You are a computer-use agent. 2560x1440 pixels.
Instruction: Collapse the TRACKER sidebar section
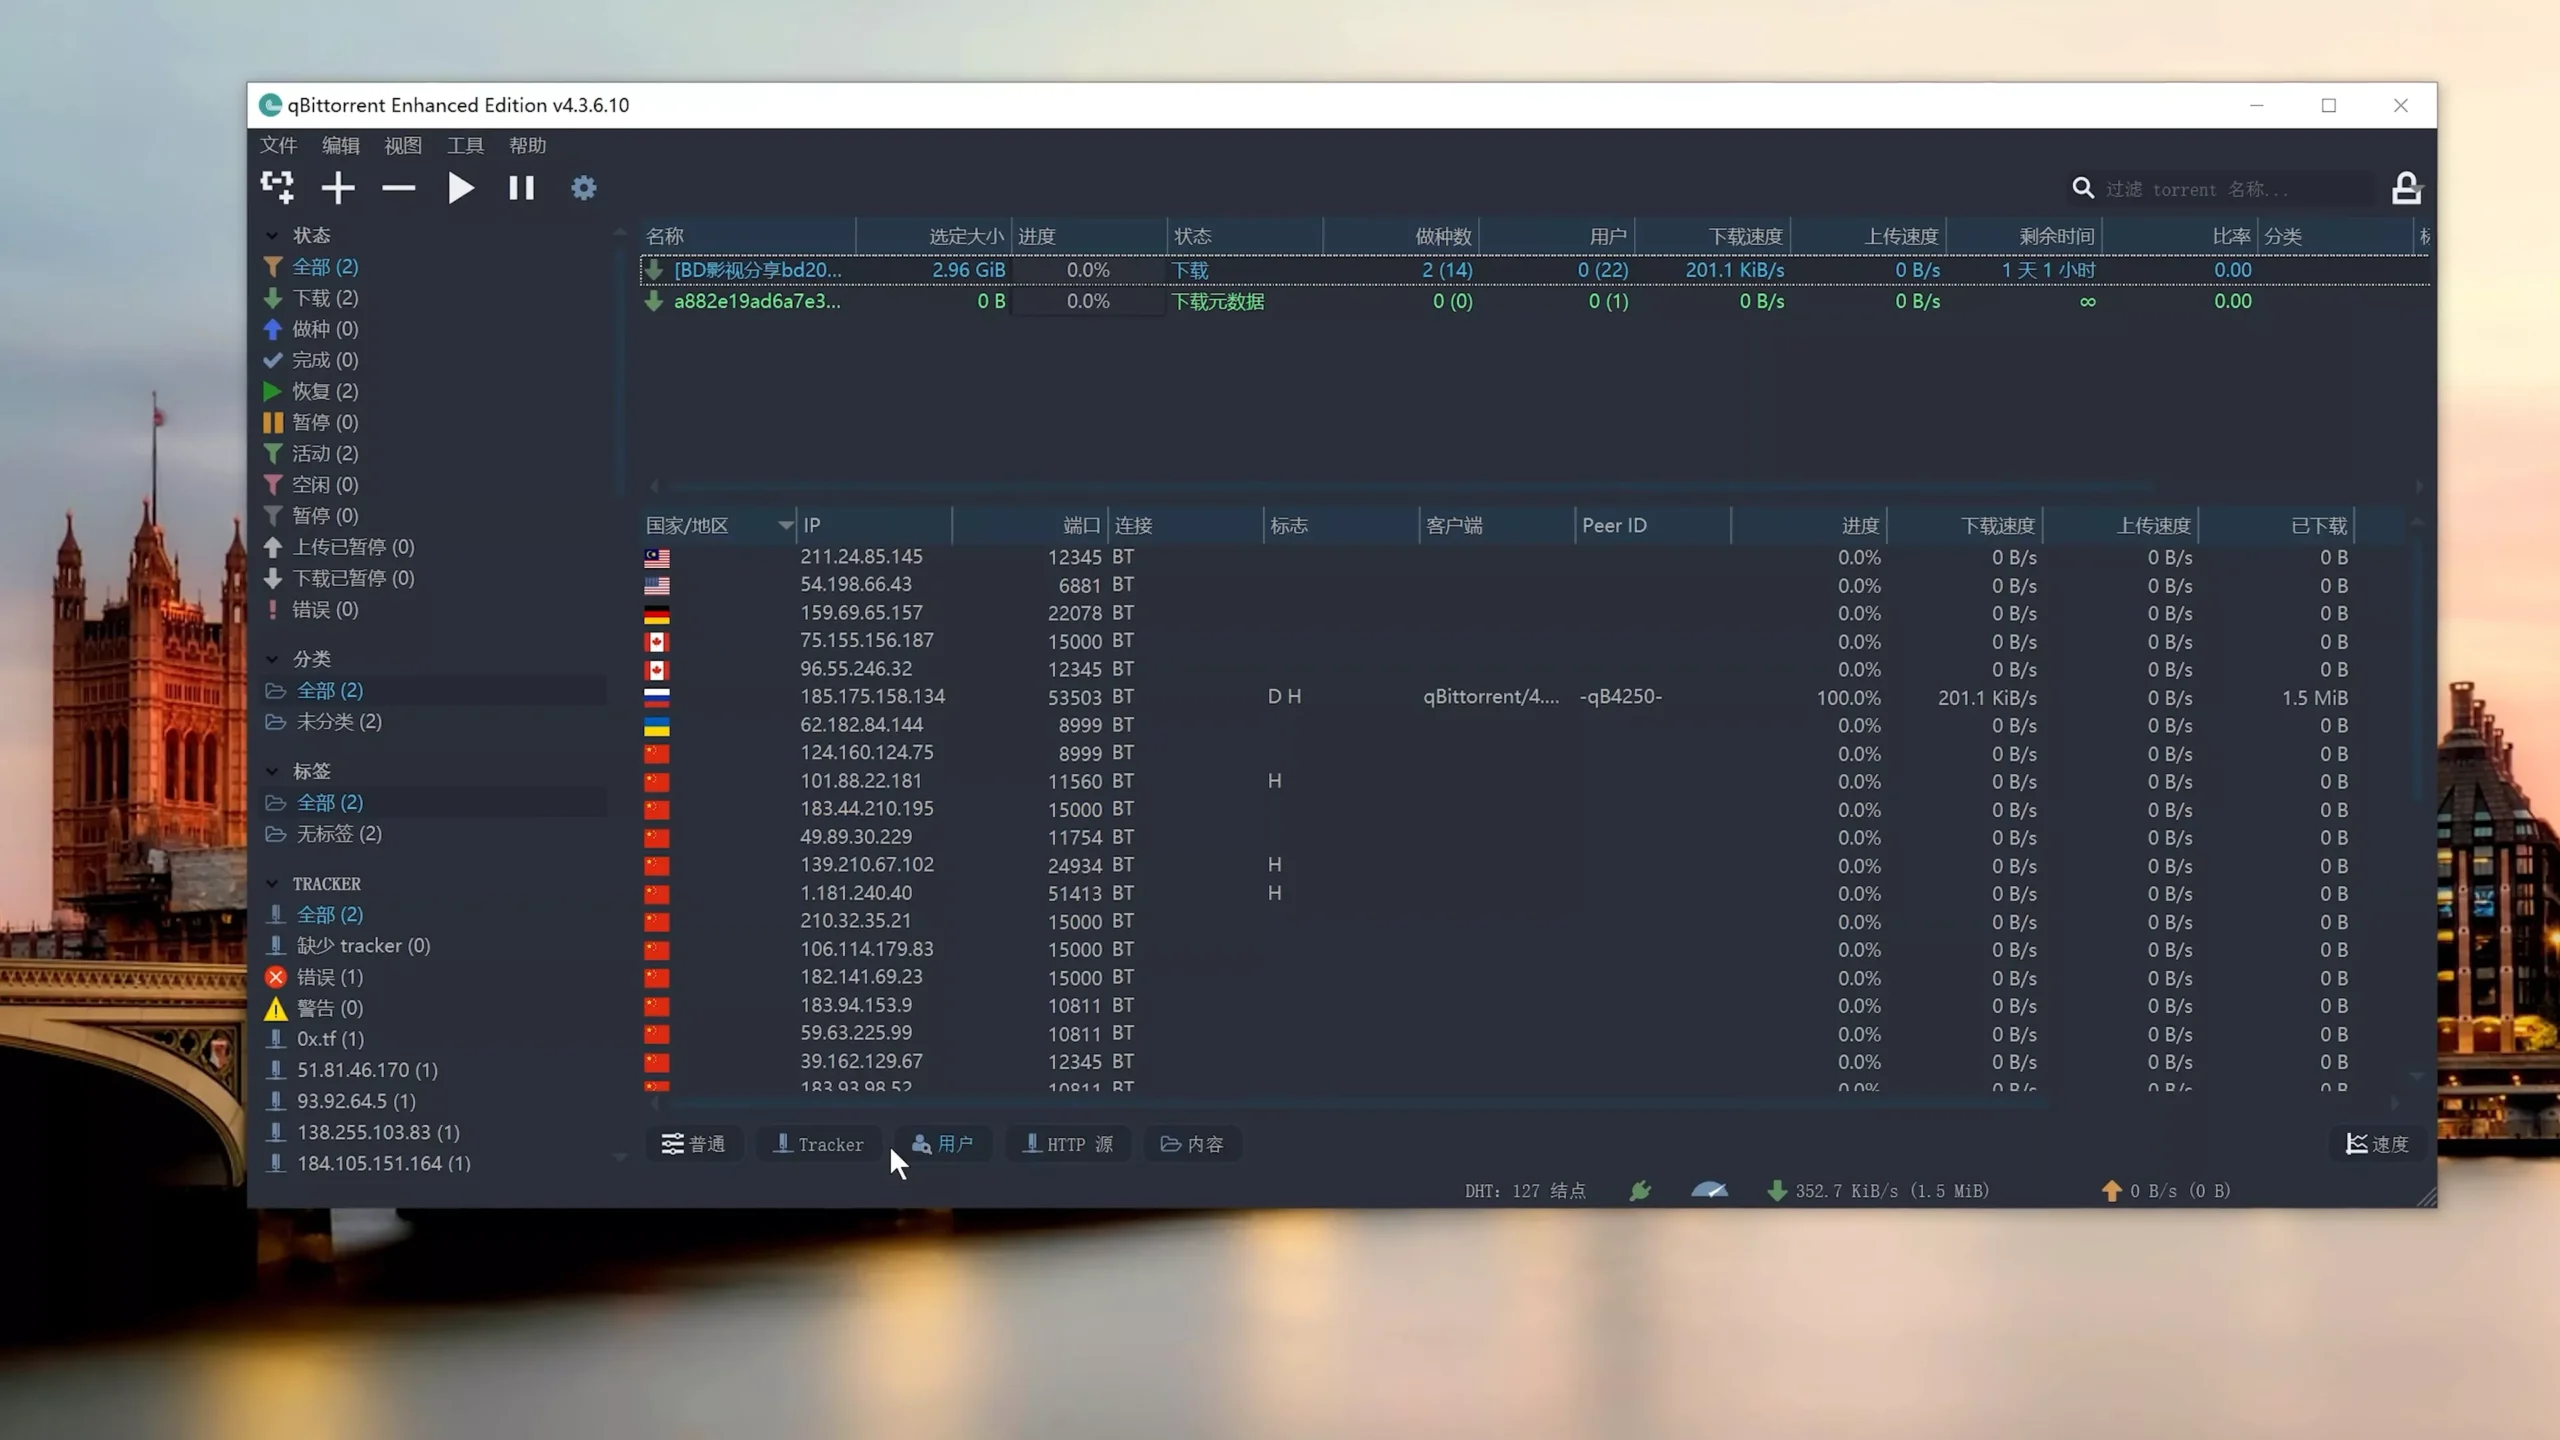click(x=273, y=883)
